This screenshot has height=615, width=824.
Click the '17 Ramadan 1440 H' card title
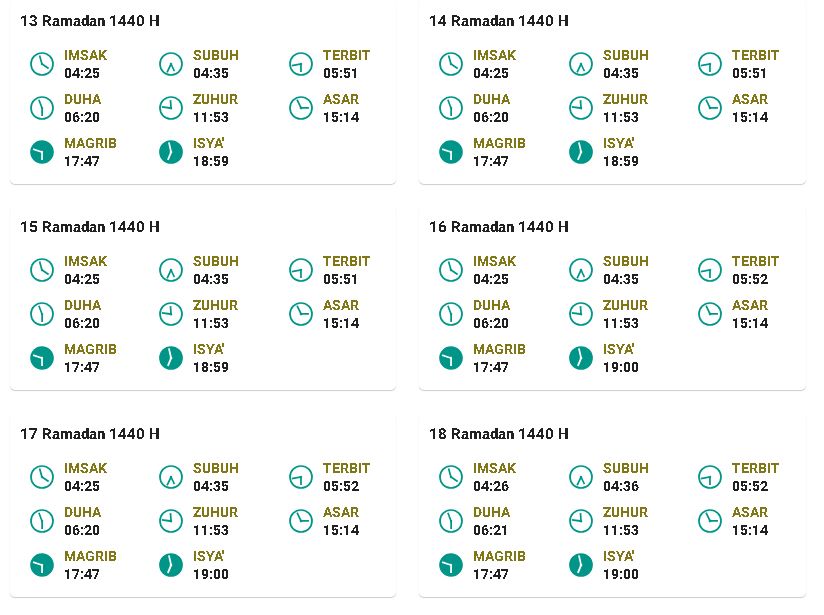(90, 434)
